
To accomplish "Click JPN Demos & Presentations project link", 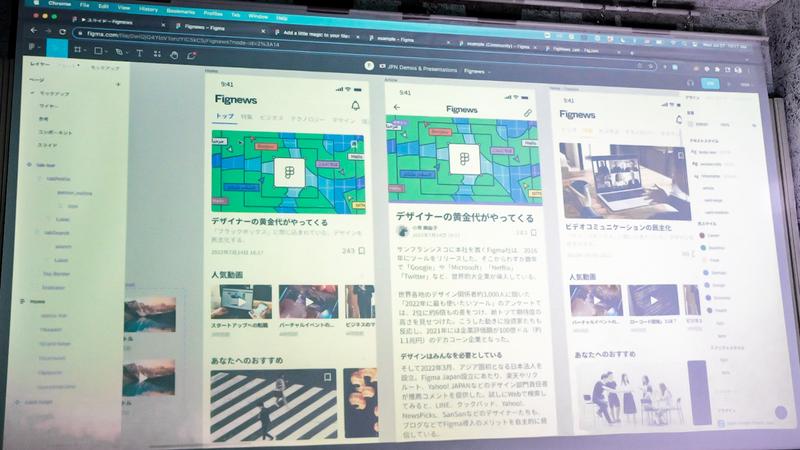I will click(x=422, y=68).
